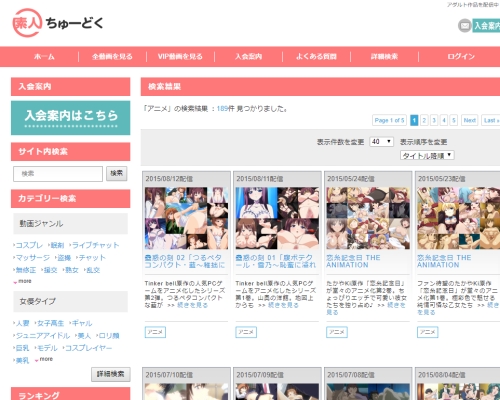Open the sort order dropdown タイトル降順
500x400 pixels.
coord(427,155)
